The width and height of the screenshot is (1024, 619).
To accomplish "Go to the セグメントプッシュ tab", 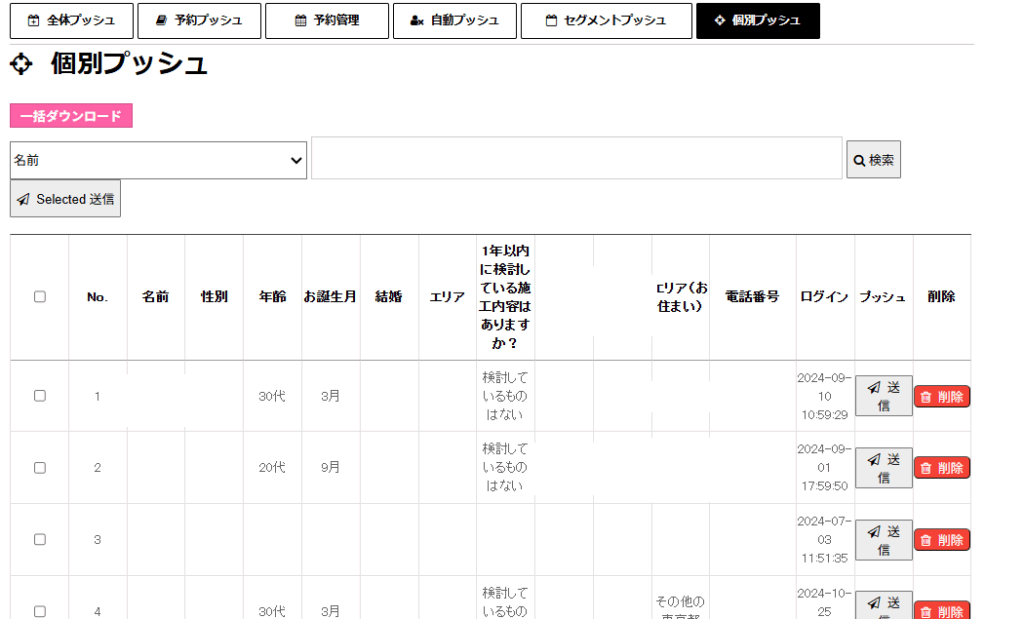I will (x=606, y=21).
